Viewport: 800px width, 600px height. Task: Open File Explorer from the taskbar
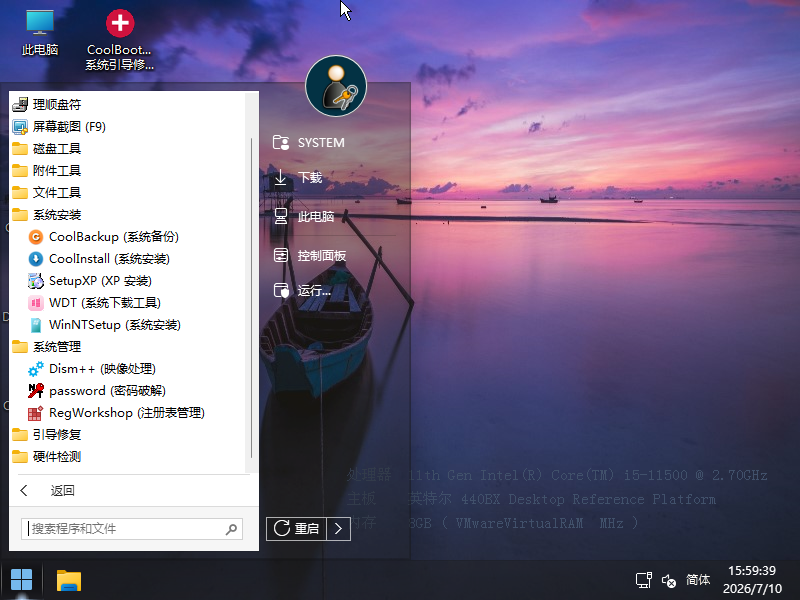pos(69,581)
